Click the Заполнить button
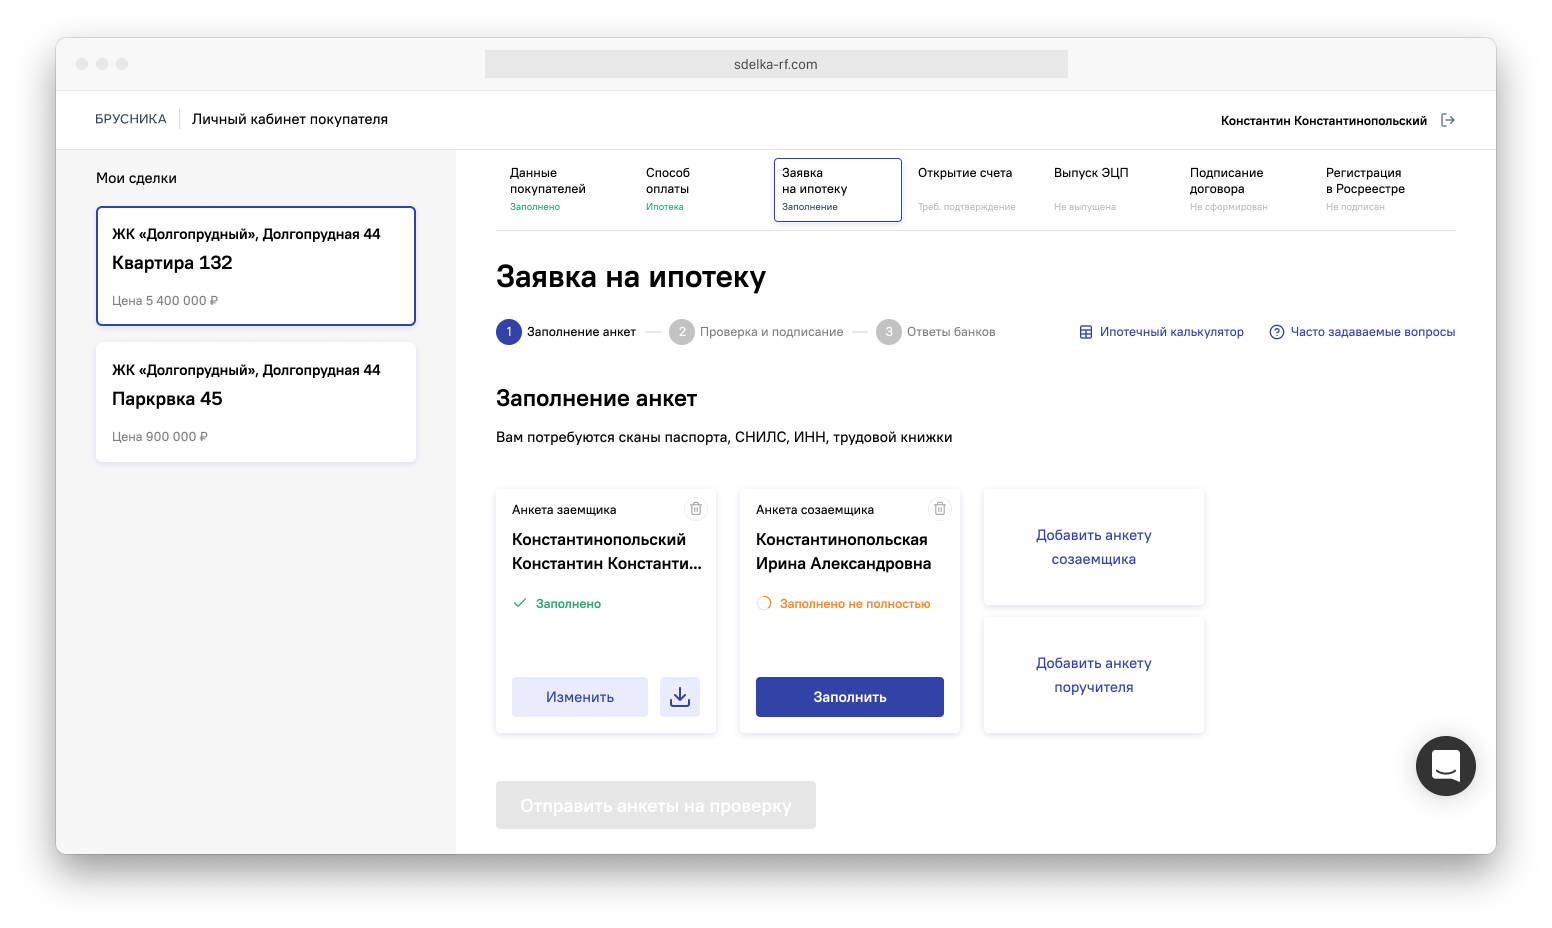Image resolution: width=1552 pixels, height=928 pixels. coord(850,697)
